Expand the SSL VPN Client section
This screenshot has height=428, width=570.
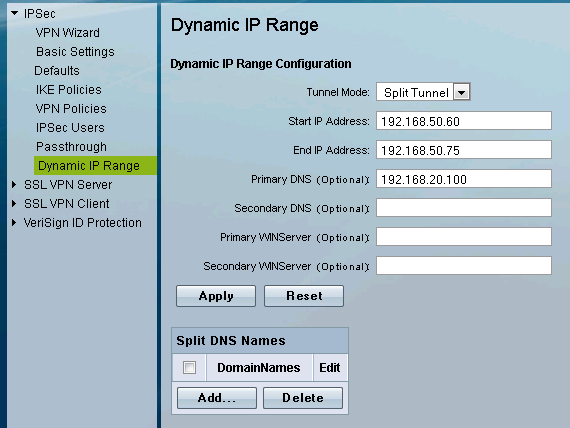click(14, 204)
